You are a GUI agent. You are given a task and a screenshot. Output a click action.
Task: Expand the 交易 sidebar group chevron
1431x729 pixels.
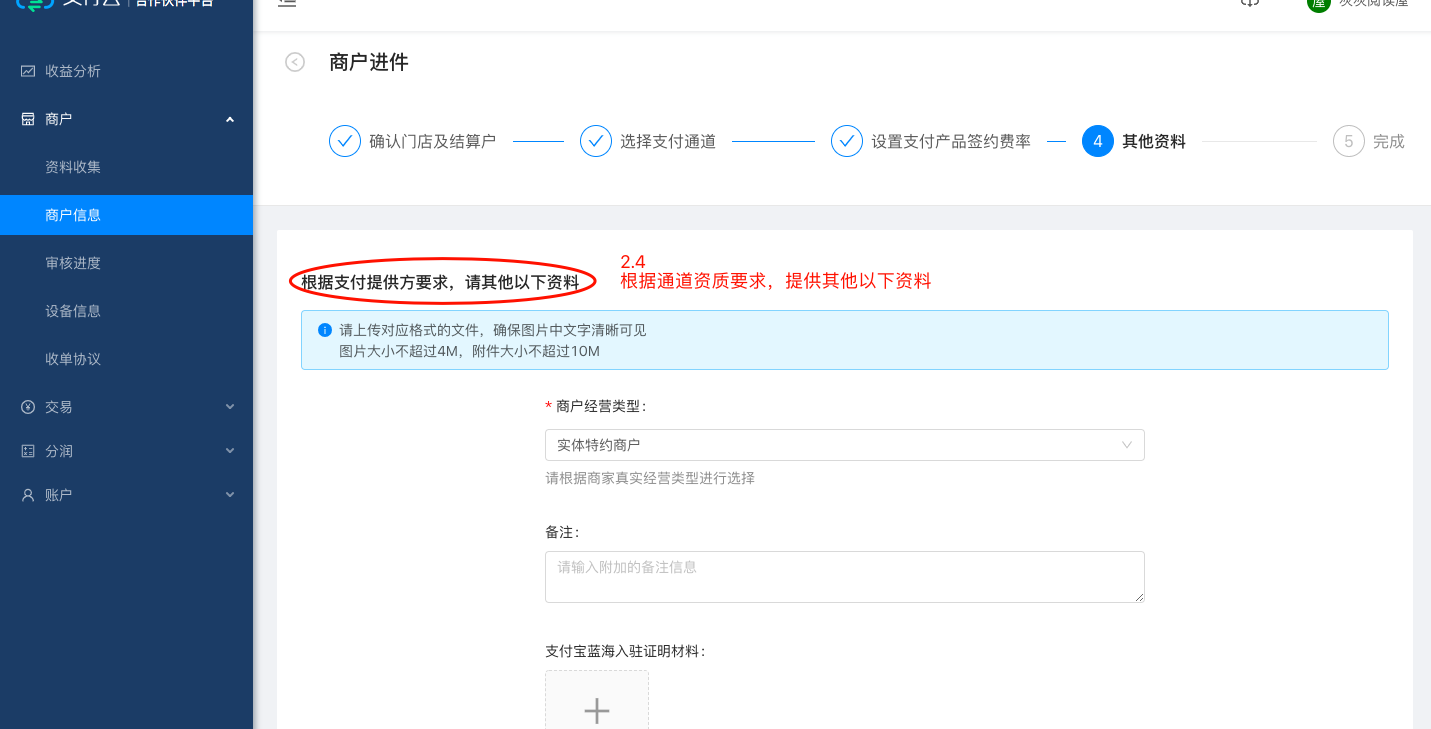[230, 407]
